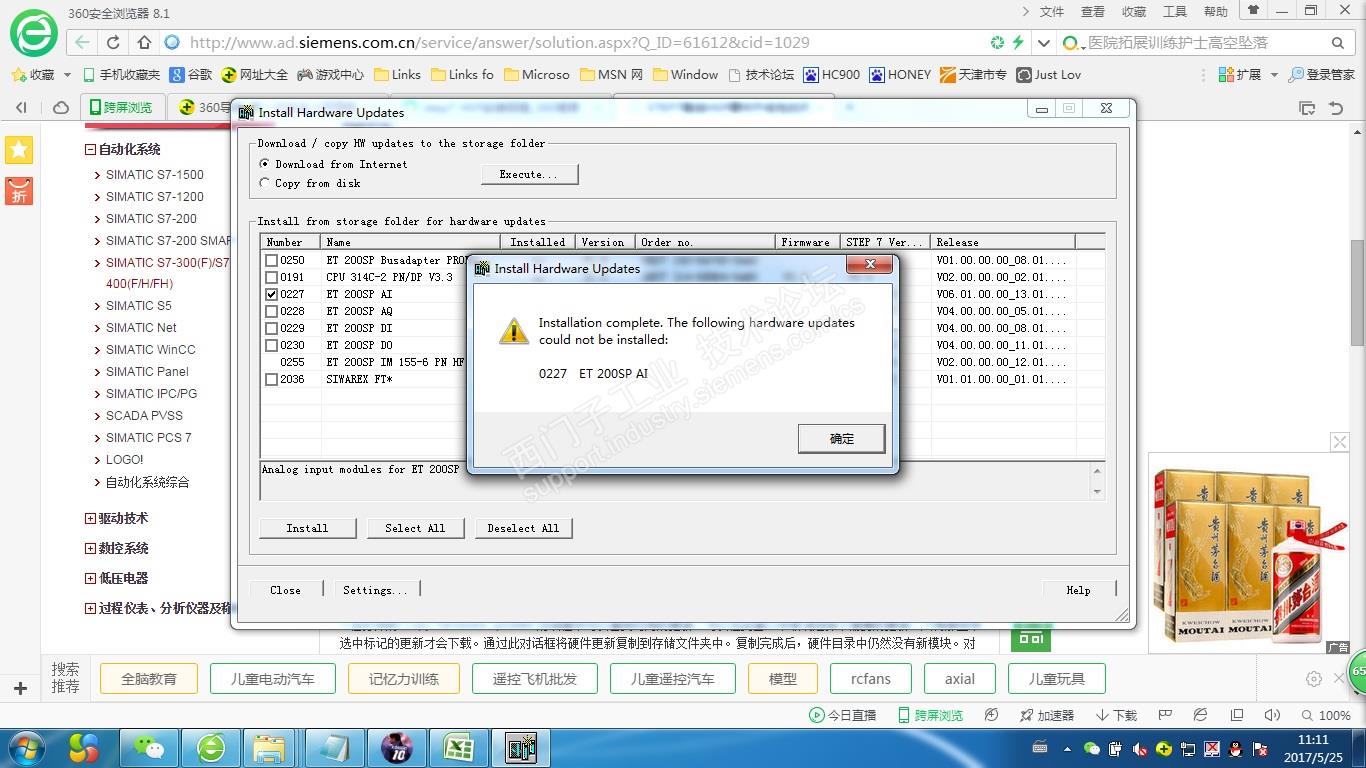The image size is (1366, 768).
Task: Expand the 低压电器 tree section
Action: tap(90, 579)
